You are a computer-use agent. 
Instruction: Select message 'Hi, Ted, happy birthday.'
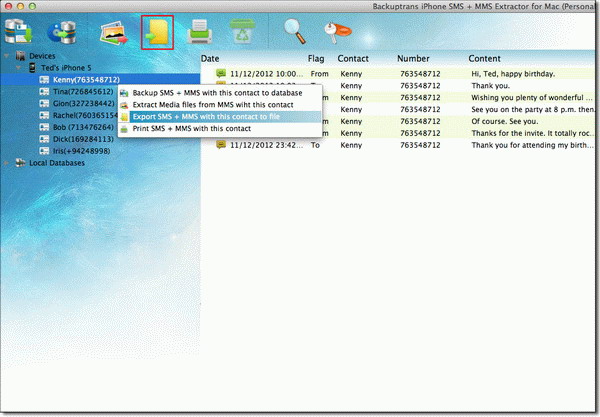pyautogui.click(x=513, y=74)
